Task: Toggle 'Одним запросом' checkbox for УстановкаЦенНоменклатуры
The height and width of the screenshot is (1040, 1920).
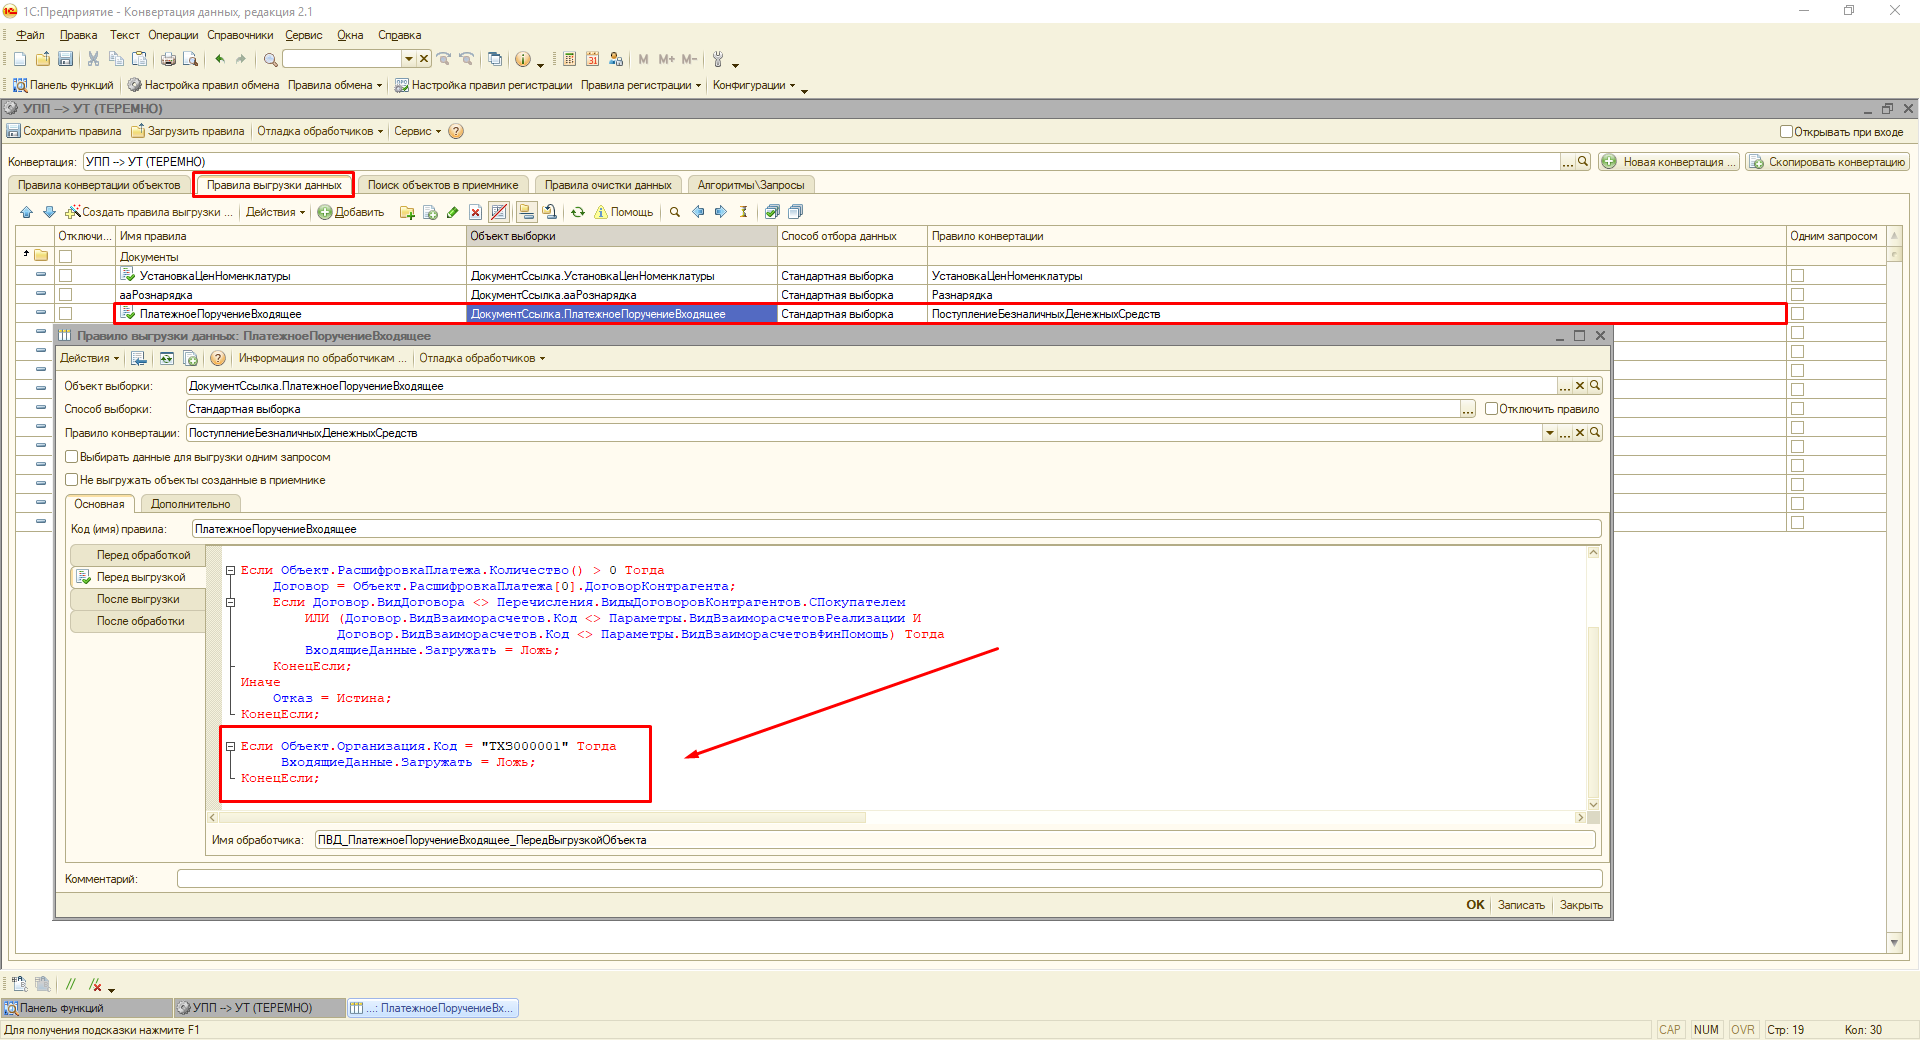Action: pyautogui.click(x=1797, y=275)
